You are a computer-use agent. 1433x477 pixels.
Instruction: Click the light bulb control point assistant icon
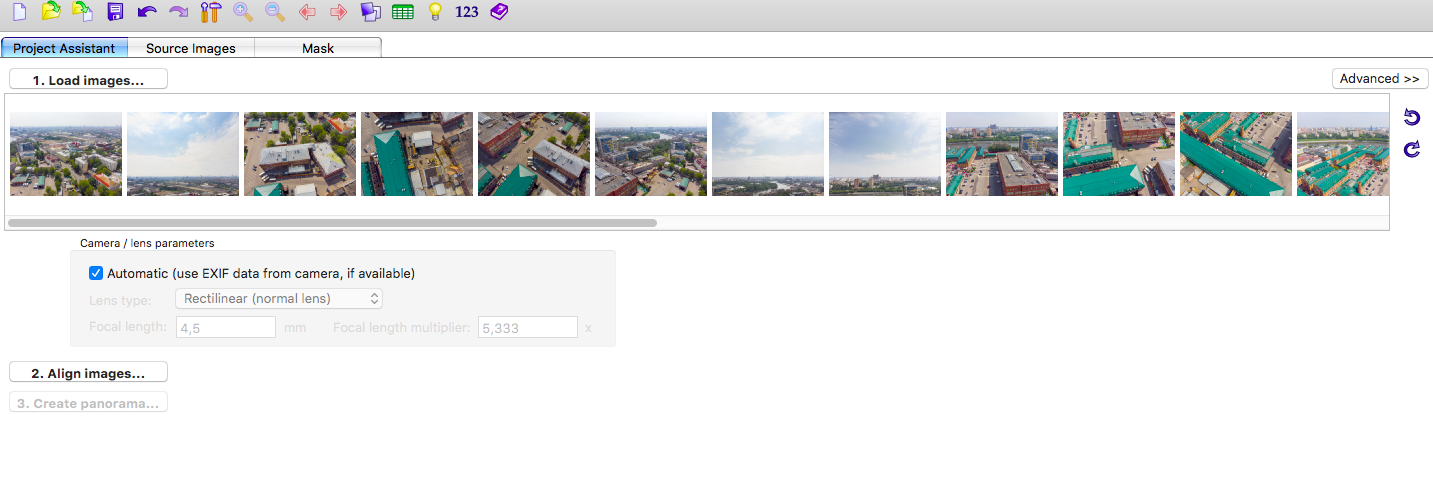435,12
